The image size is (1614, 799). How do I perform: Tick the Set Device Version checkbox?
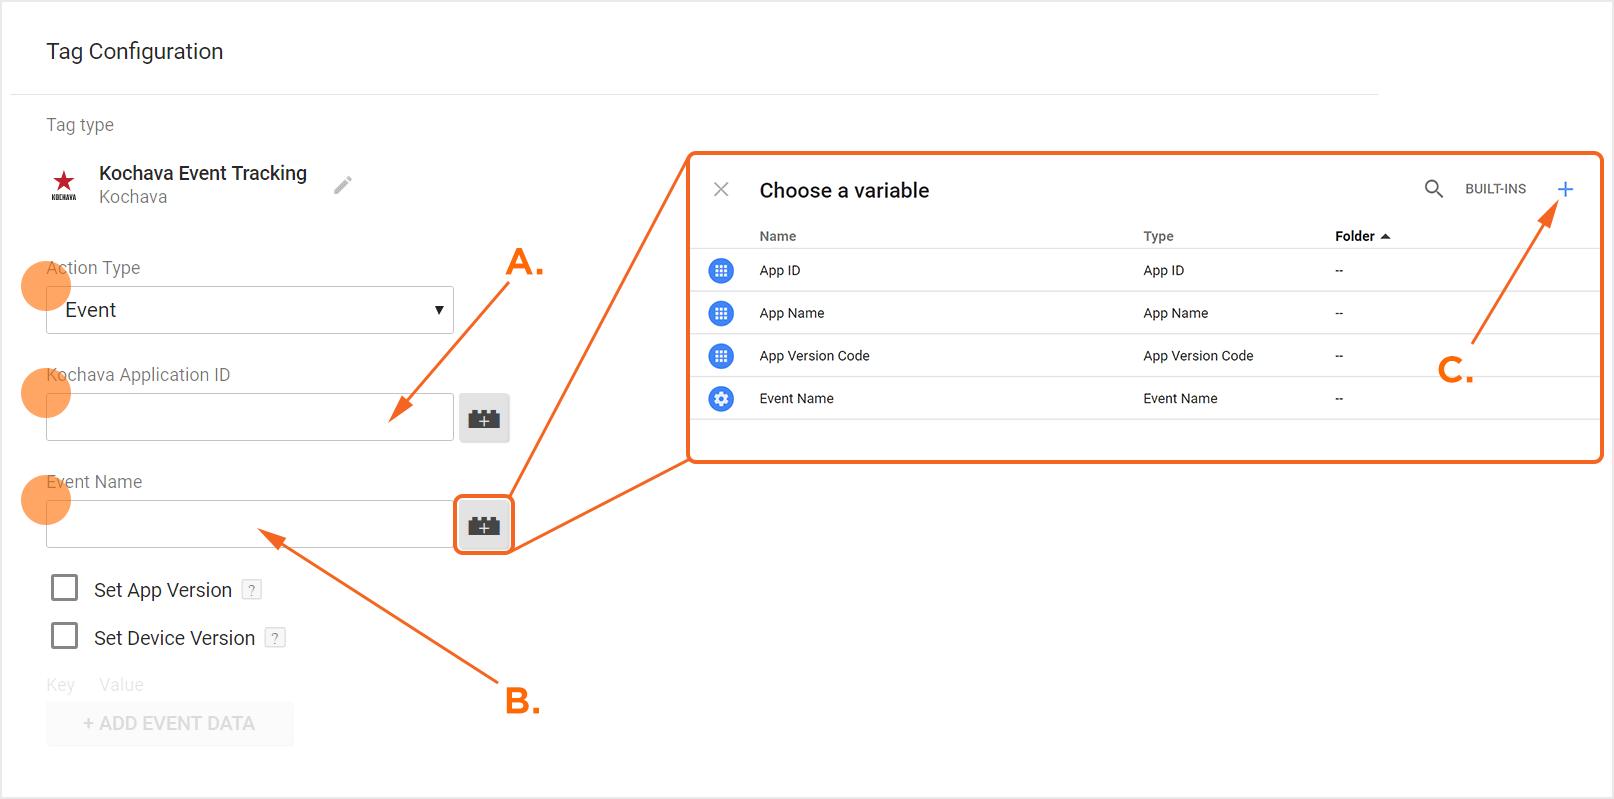(65, 636)
